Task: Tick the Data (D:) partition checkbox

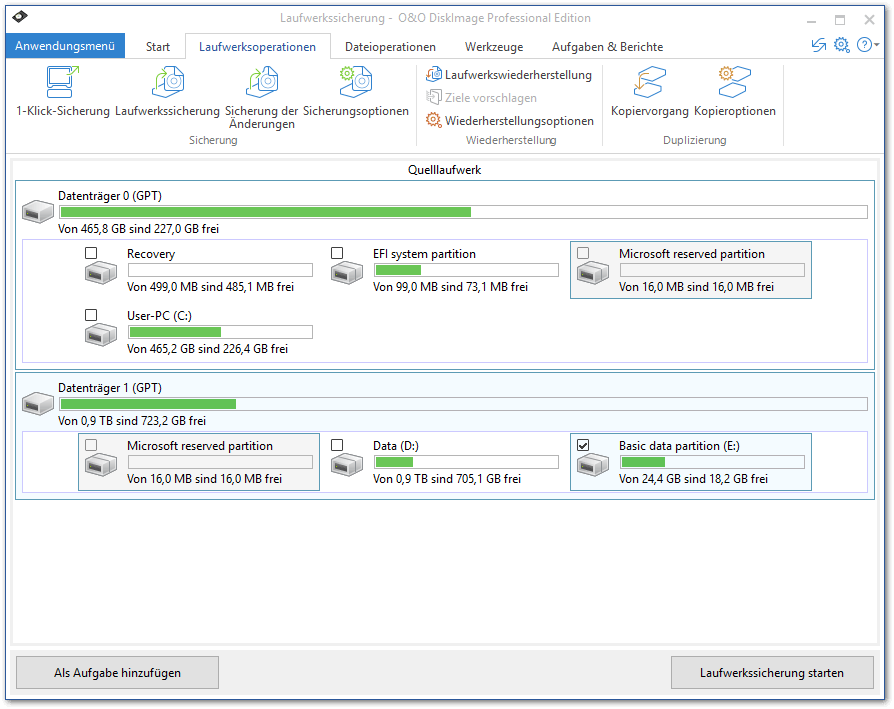Action: [337, 445]
